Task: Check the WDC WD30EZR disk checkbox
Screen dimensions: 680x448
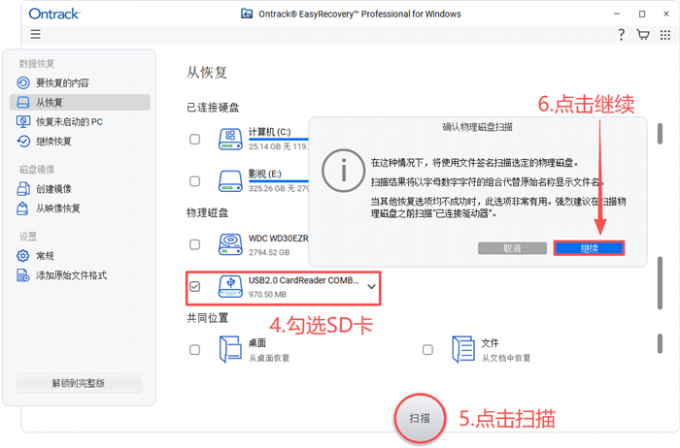Action: pos(195,244)
